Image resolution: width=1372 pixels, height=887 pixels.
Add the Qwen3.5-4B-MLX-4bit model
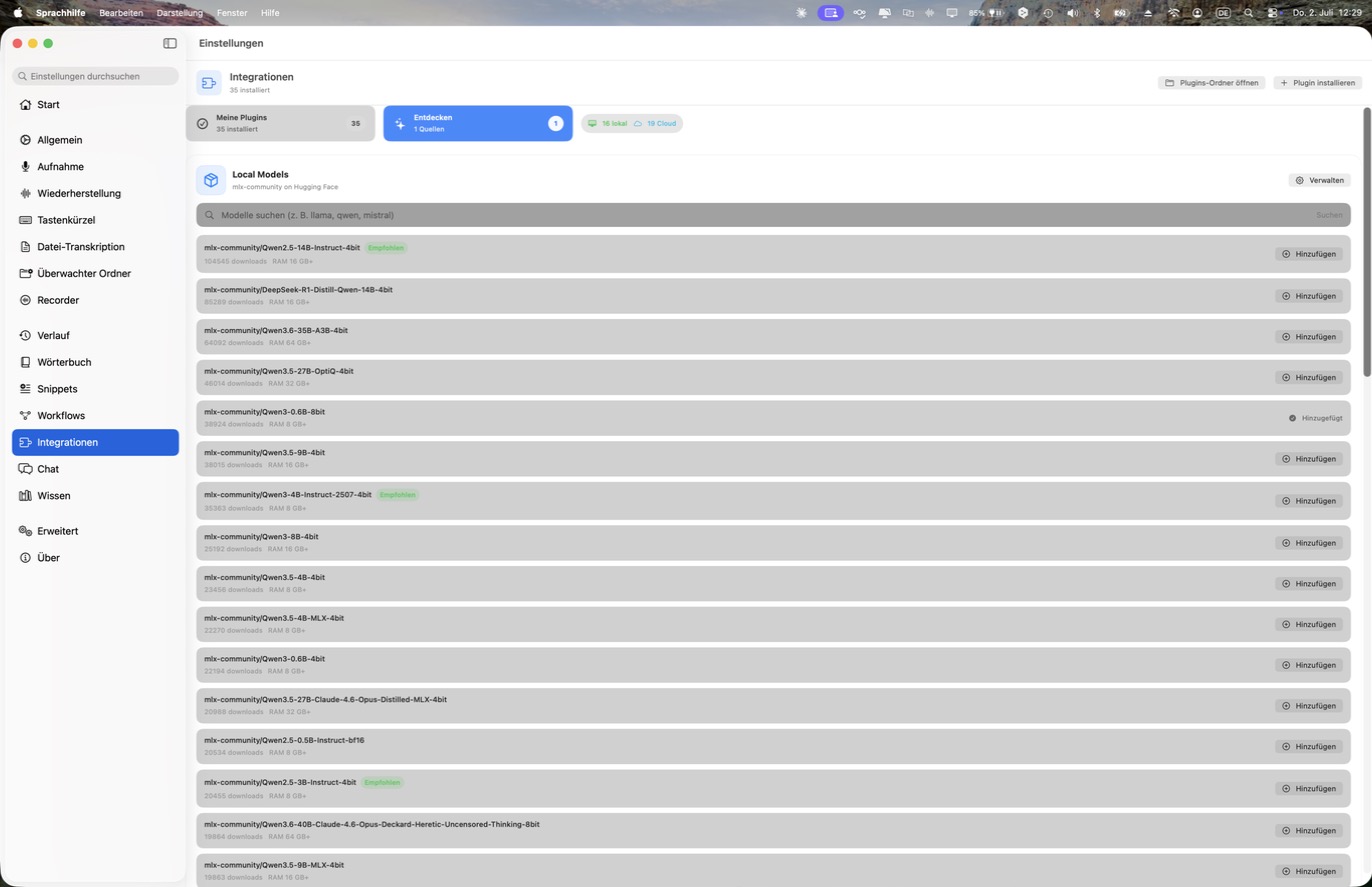(x=1308, y=624)
